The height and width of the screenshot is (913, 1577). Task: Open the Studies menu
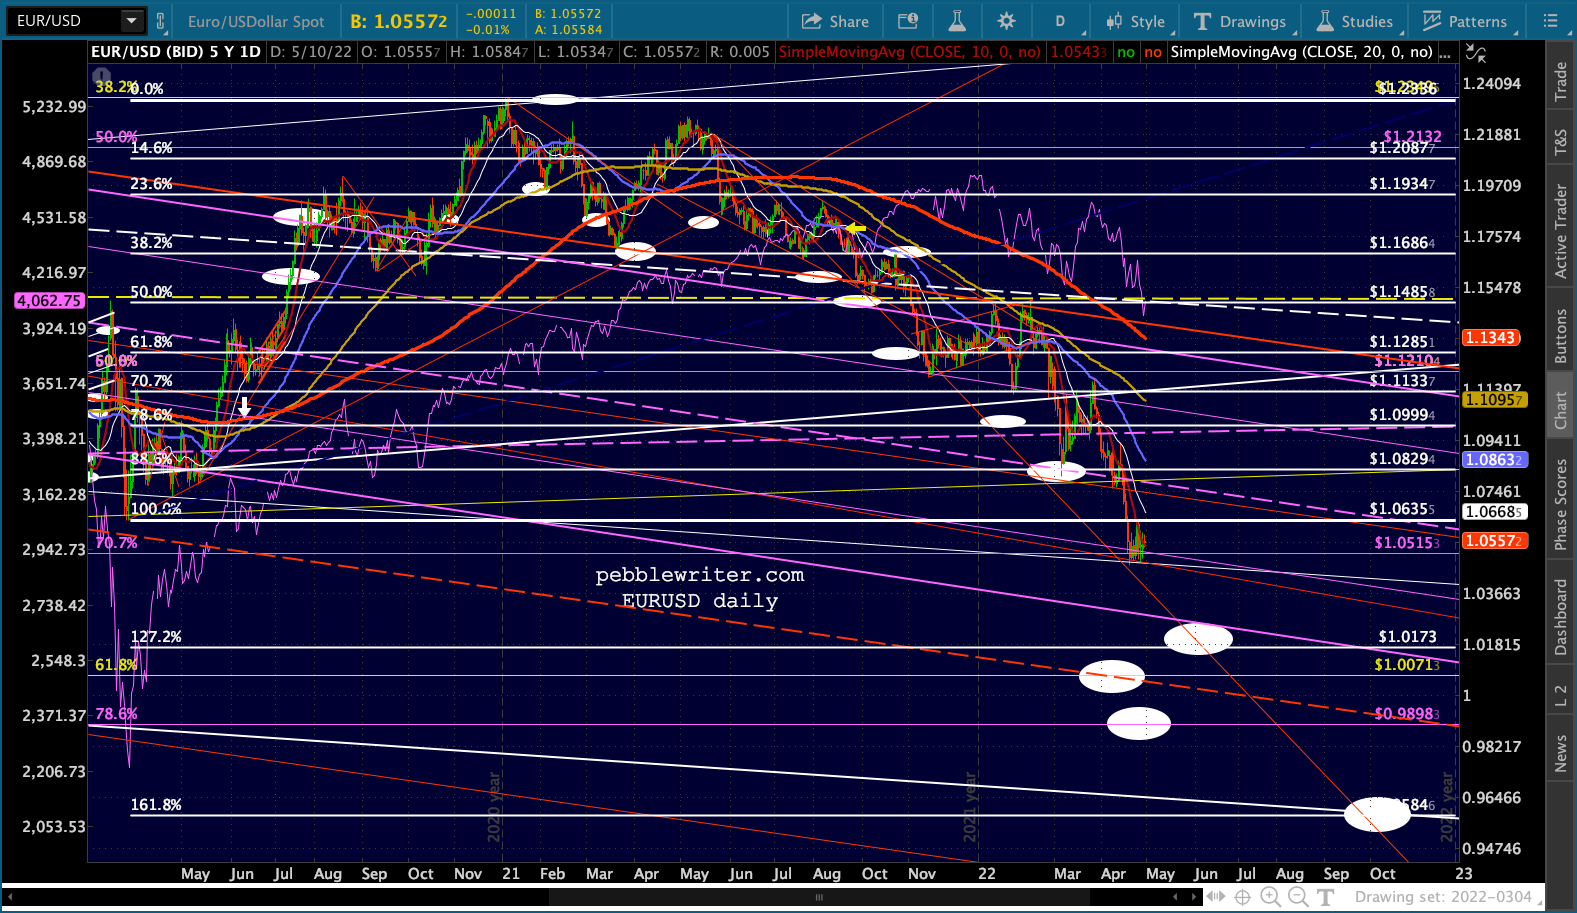tap(1355, 21)
